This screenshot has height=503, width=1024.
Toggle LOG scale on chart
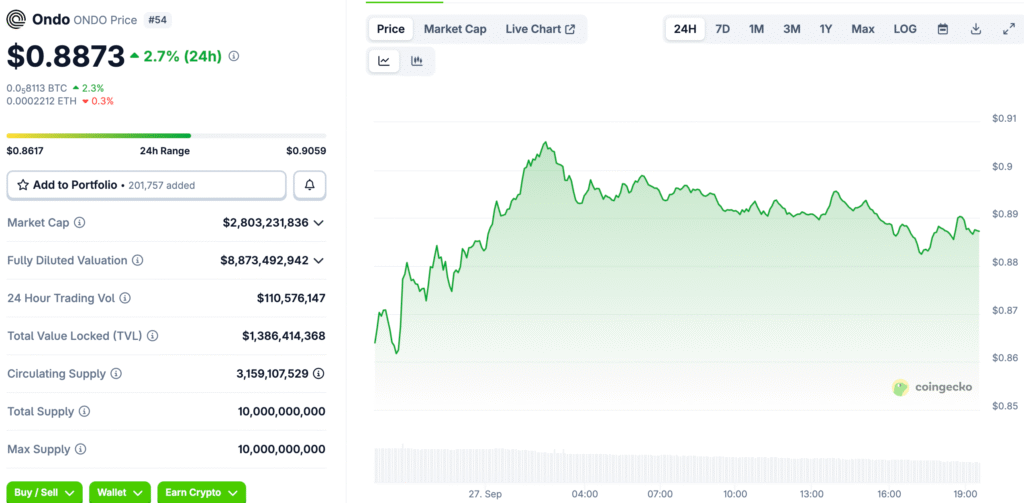point(904,29)
